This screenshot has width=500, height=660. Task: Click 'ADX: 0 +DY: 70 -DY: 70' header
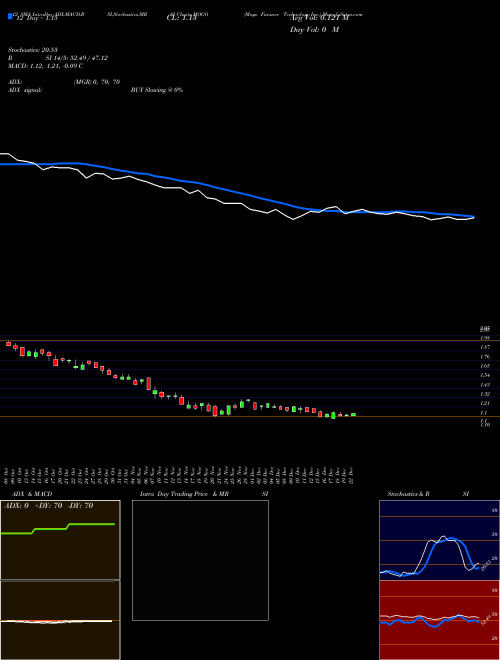tap(48, 506)
